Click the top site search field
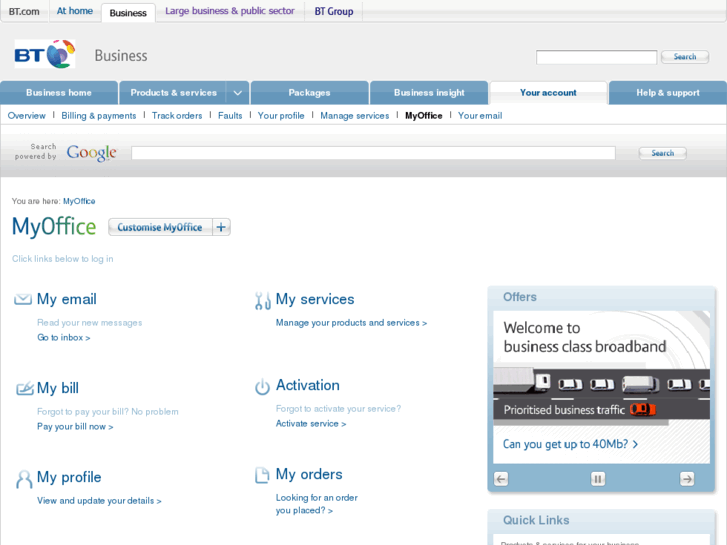 tap(596, 58)
